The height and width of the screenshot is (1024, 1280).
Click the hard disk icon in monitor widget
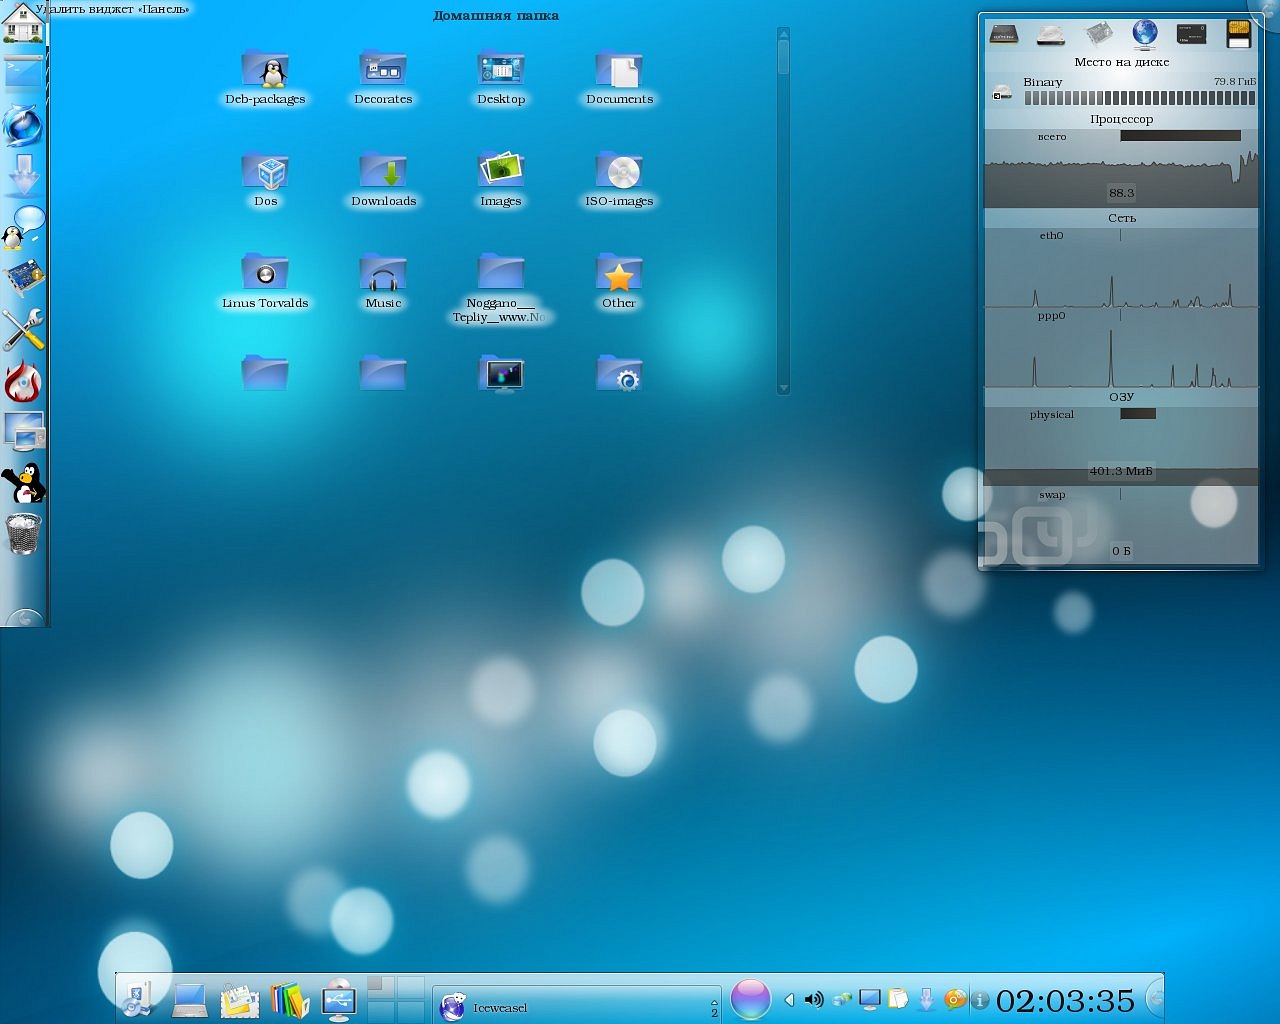(1051, 35)
